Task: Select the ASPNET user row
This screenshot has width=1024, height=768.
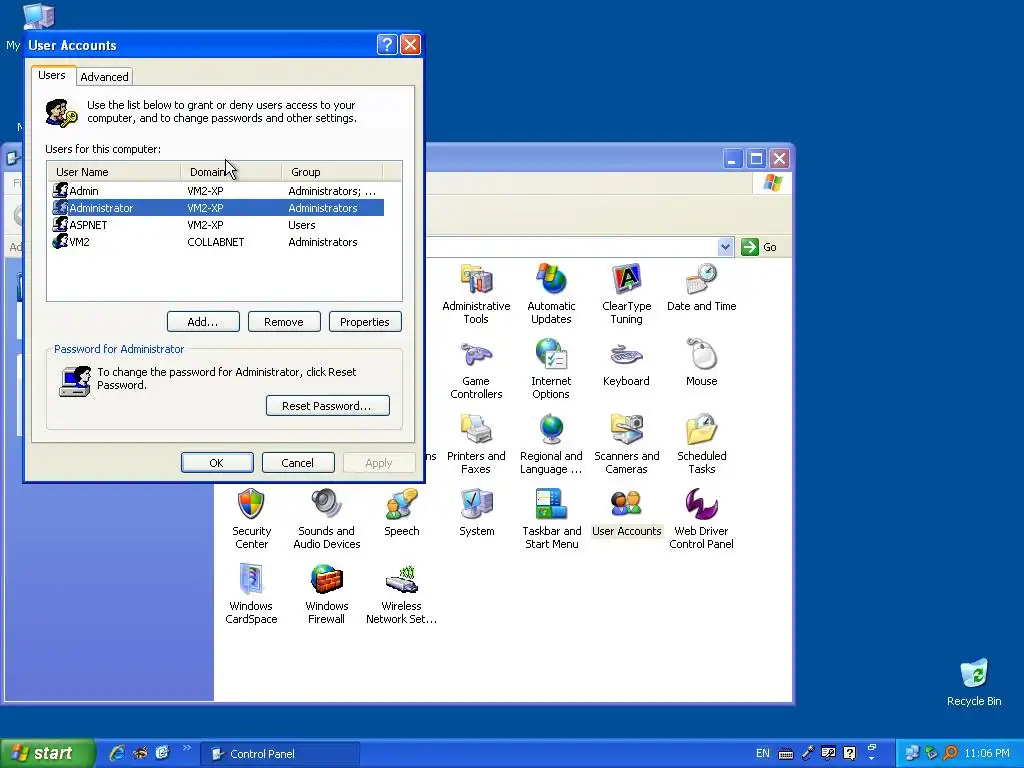Action: coord(217,225)
